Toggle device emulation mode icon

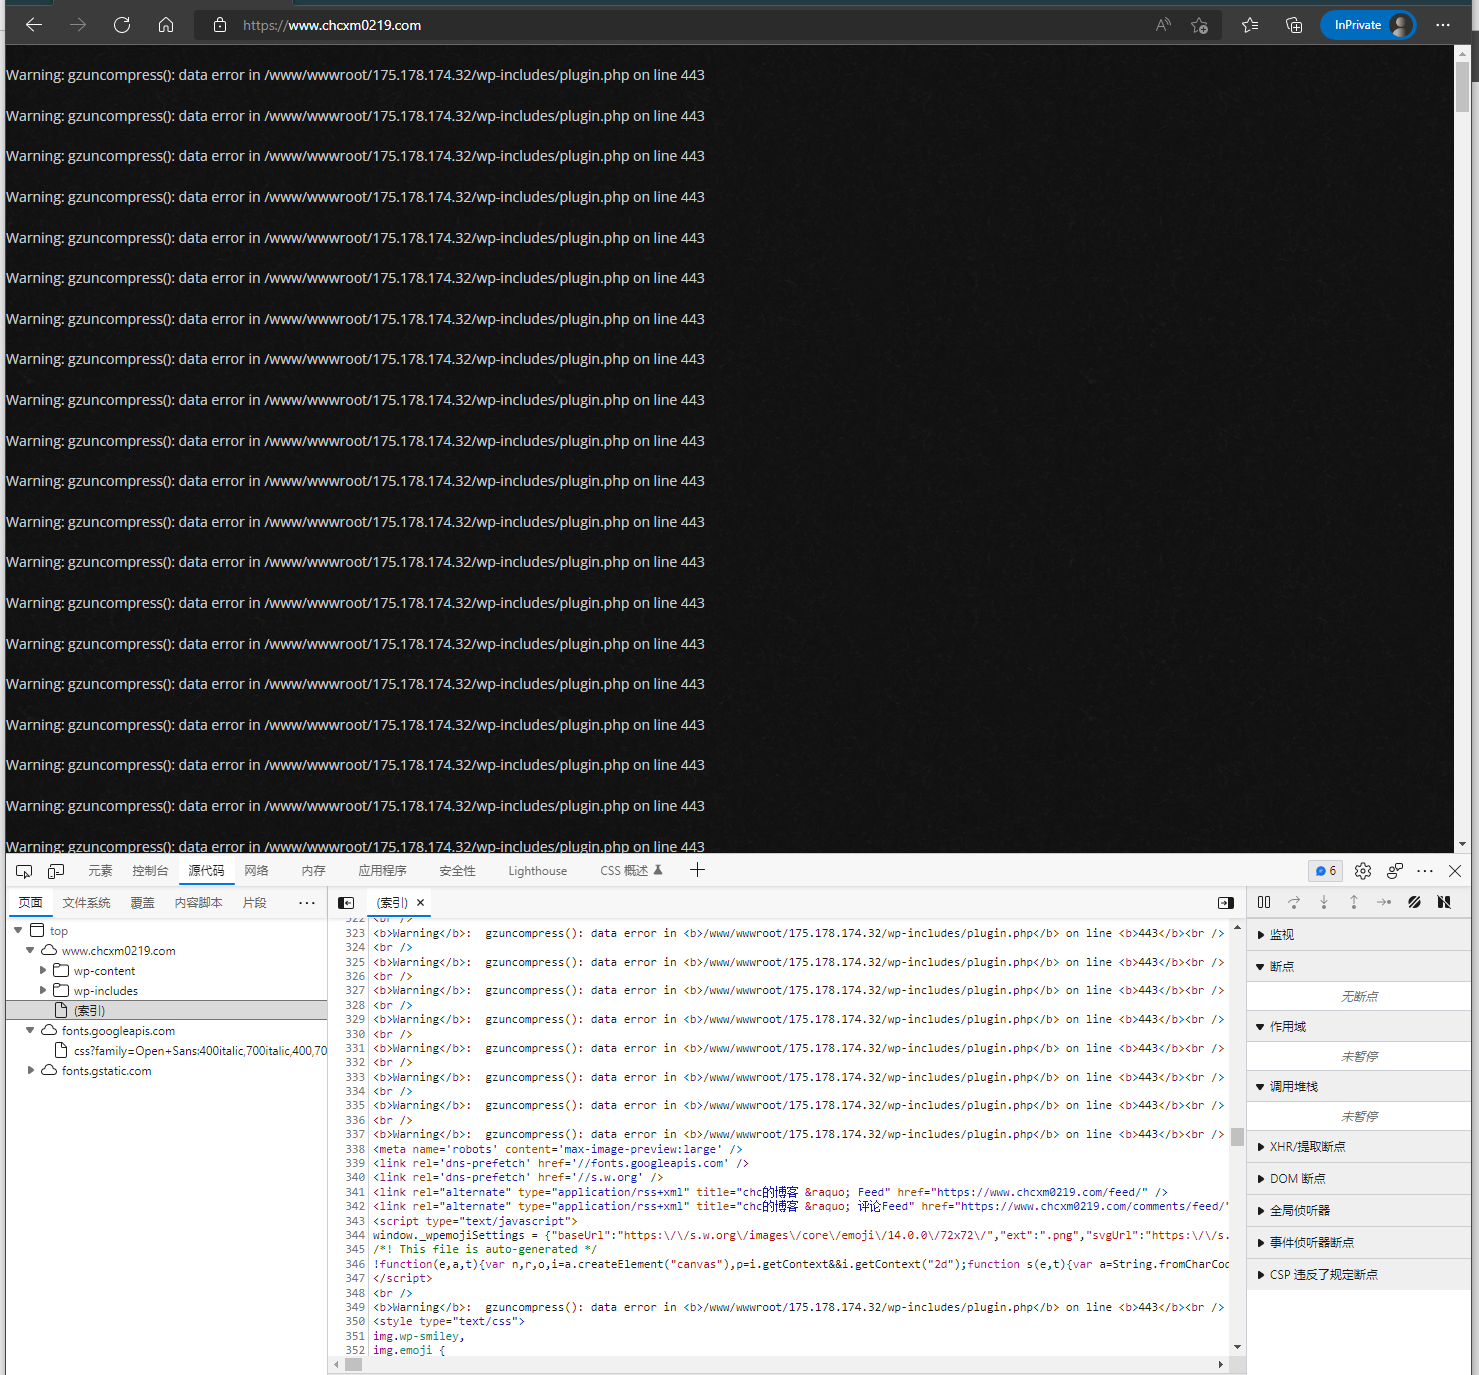click(56, 871)
